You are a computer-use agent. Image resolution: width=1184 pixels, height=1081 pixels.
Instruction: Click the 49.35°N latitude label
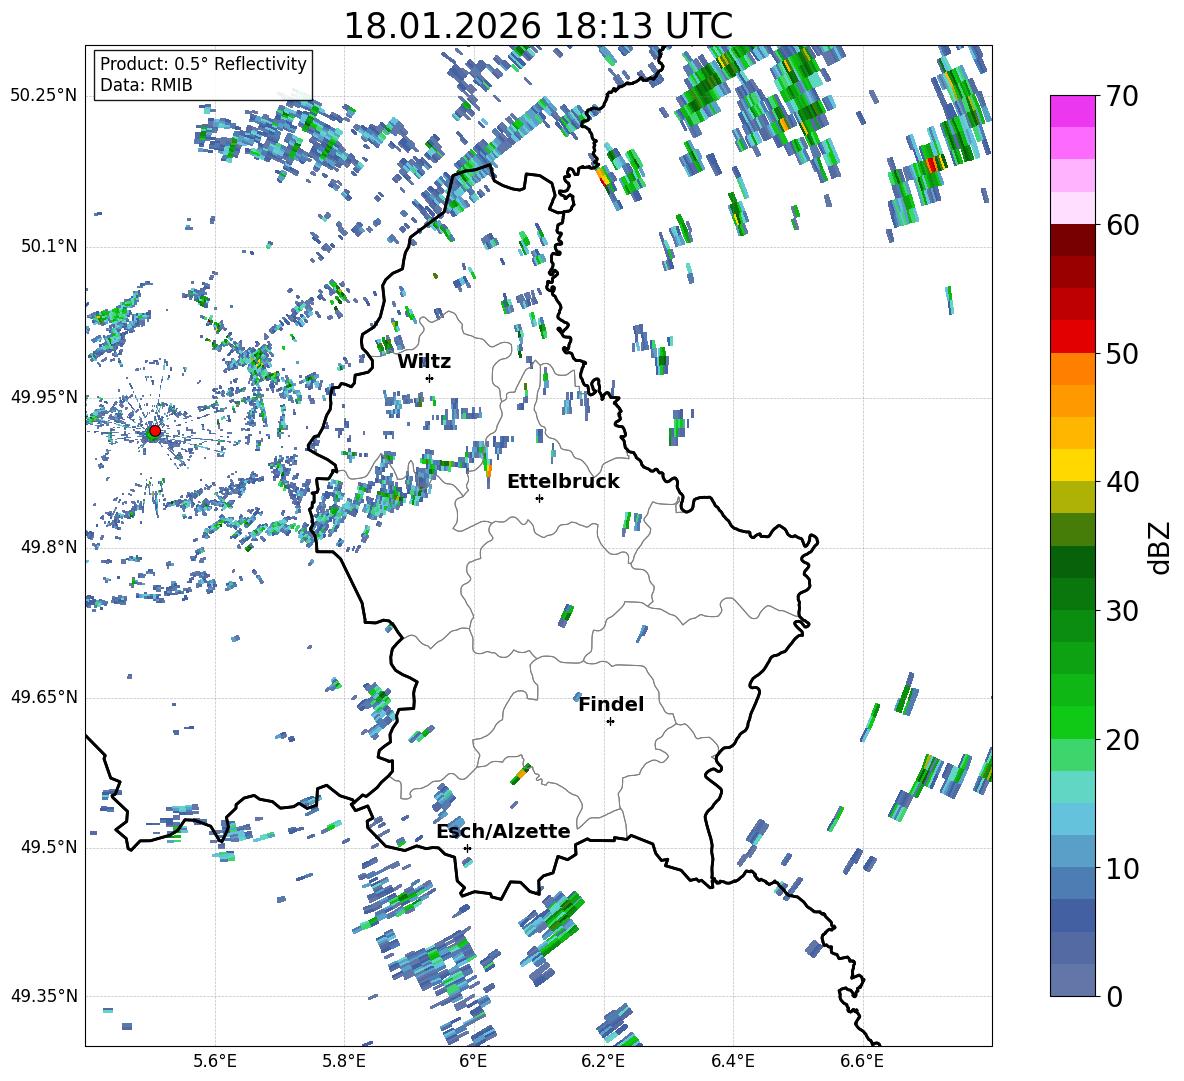pos(44,996)
